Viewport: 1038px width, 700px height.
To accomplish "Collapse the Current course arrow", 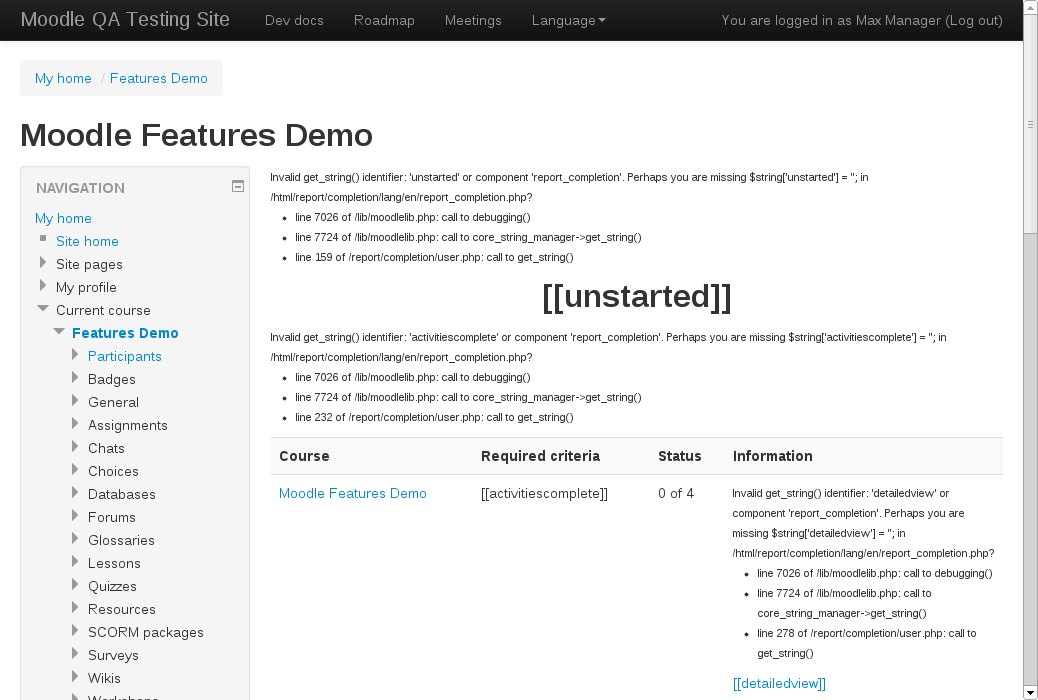I will (43, 309).
